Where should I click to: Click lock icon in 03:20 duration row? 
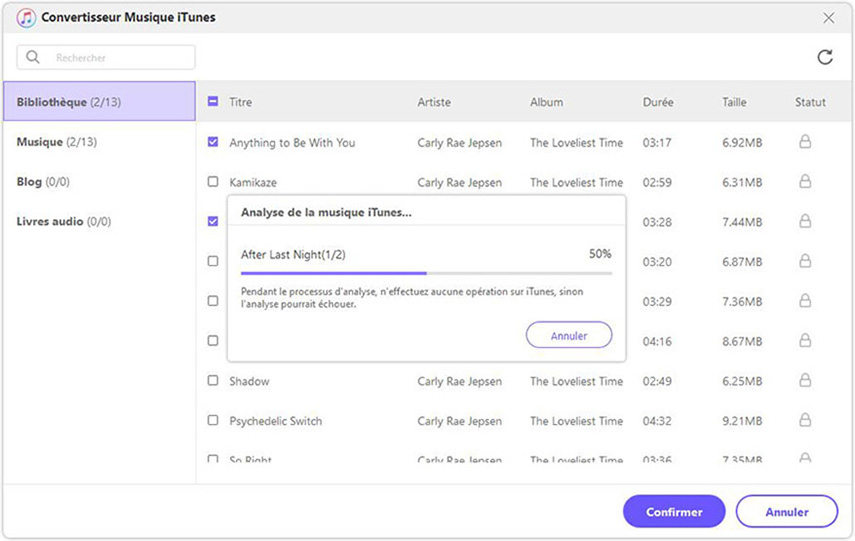click(x=805, y=261)
